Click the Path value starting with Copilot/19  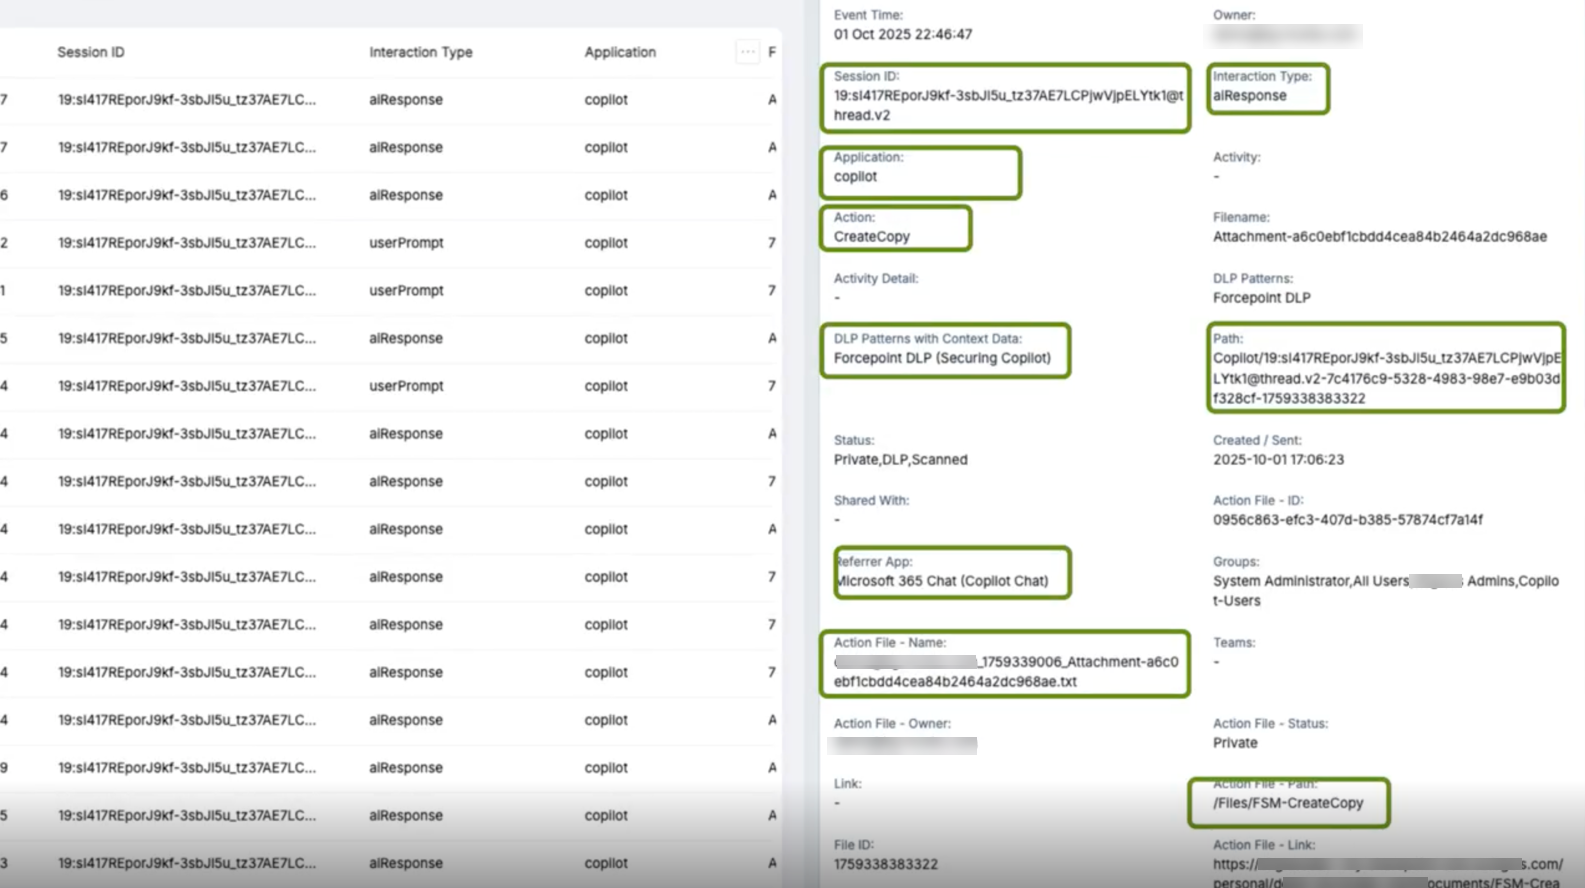[x=1386, y=378]
